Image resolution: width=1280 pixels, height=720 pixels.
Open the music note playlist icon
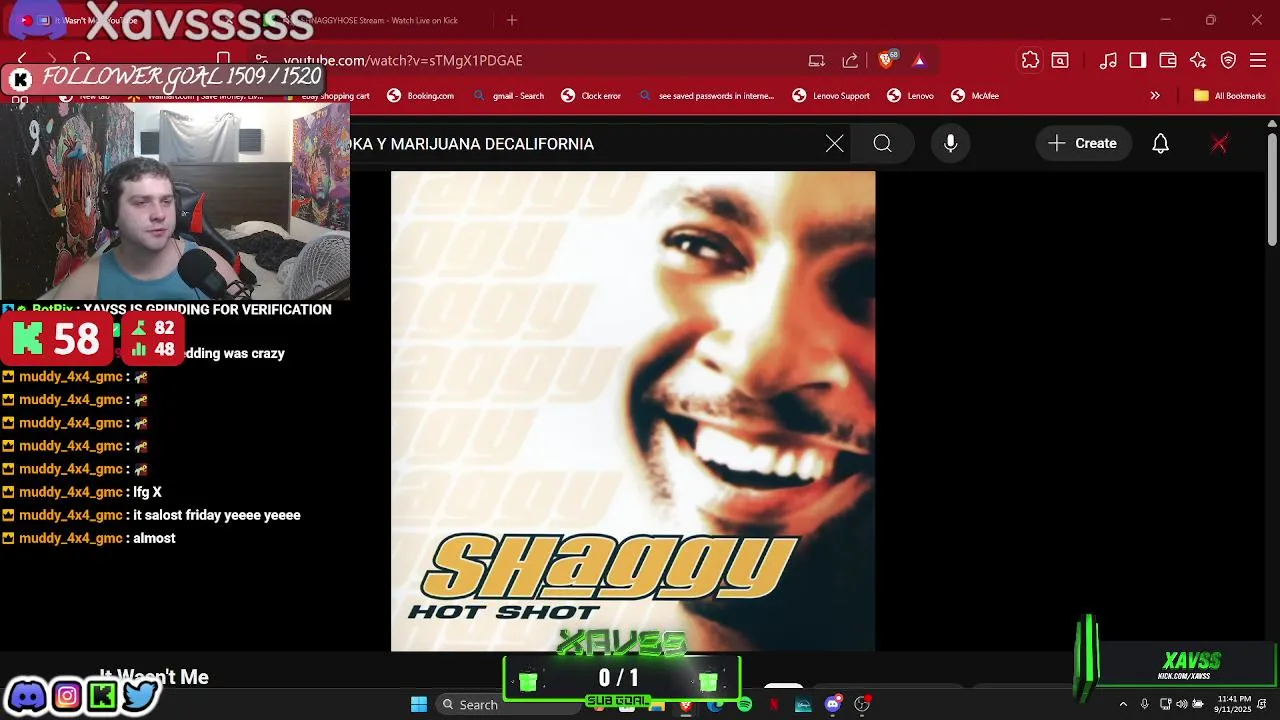click(x=1108, y=61)
